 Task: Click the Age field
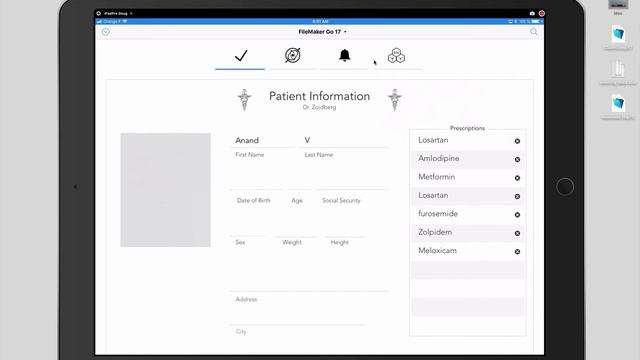click(300, 182)
